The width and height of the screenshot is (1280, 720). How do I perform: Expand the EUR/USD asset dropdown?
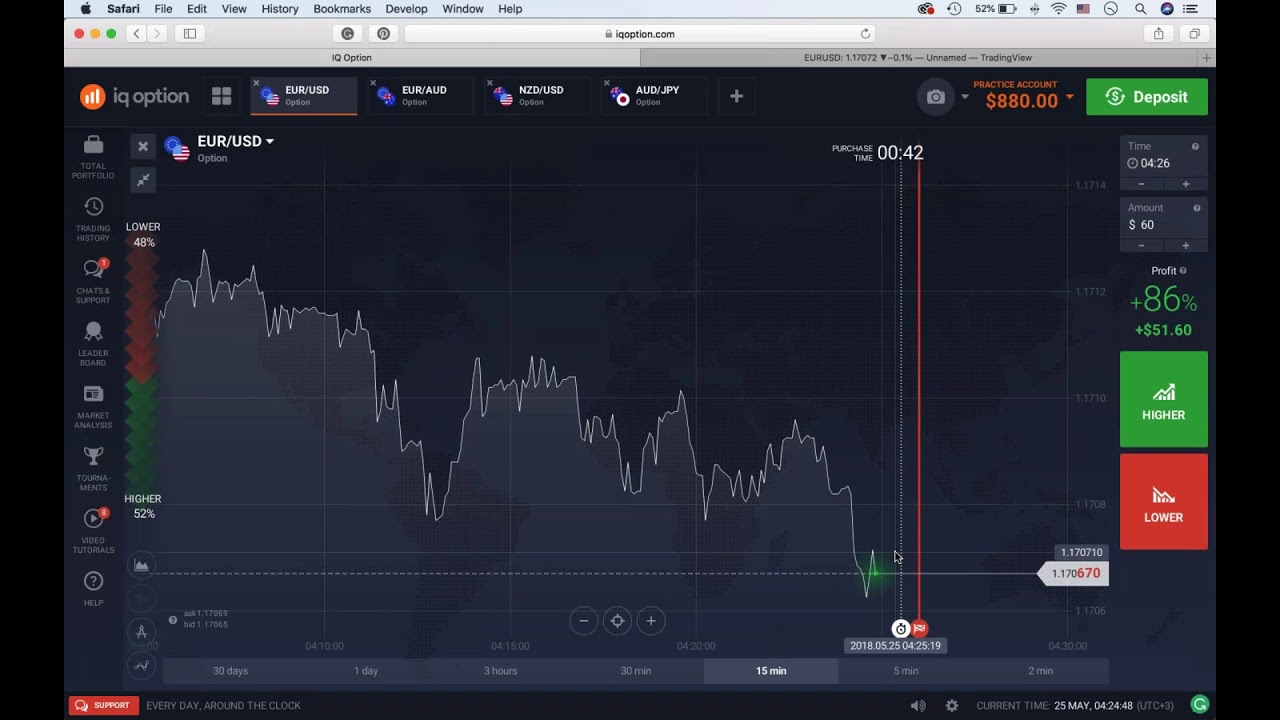[236, 141]
